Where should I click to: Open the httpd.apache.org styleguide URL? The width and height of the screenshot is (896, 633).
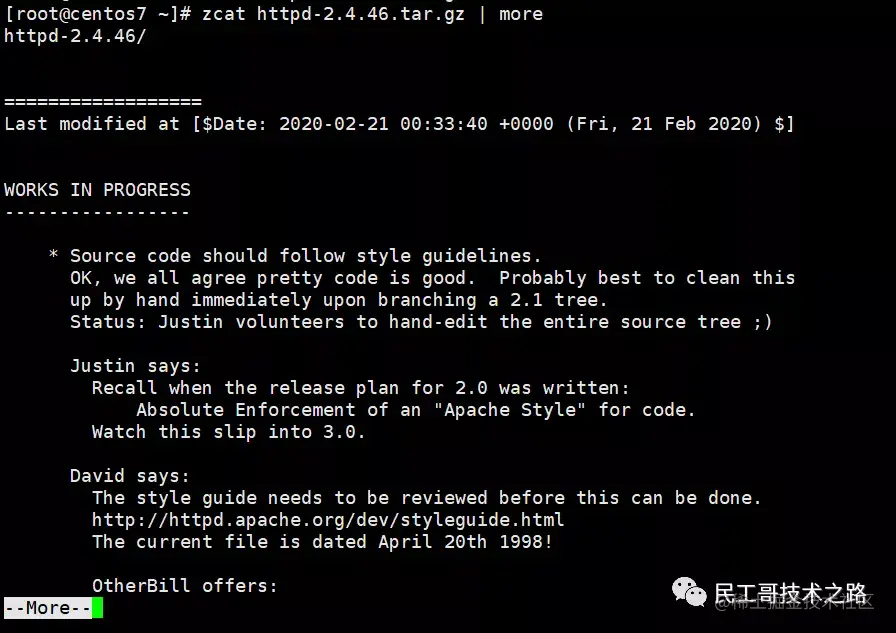click(x=328, y=520)
